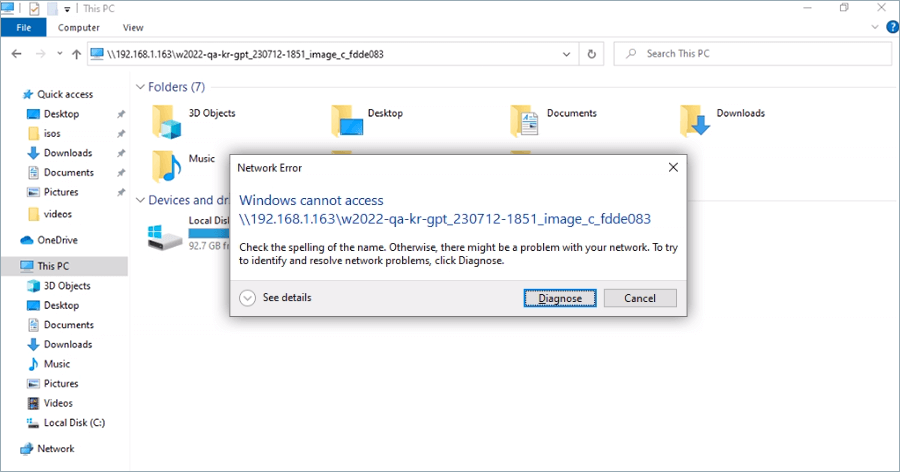The width and height of the screenshot is (900, 472).
Task: Select the Local Disk drive icon
Action: pos(165,237)
